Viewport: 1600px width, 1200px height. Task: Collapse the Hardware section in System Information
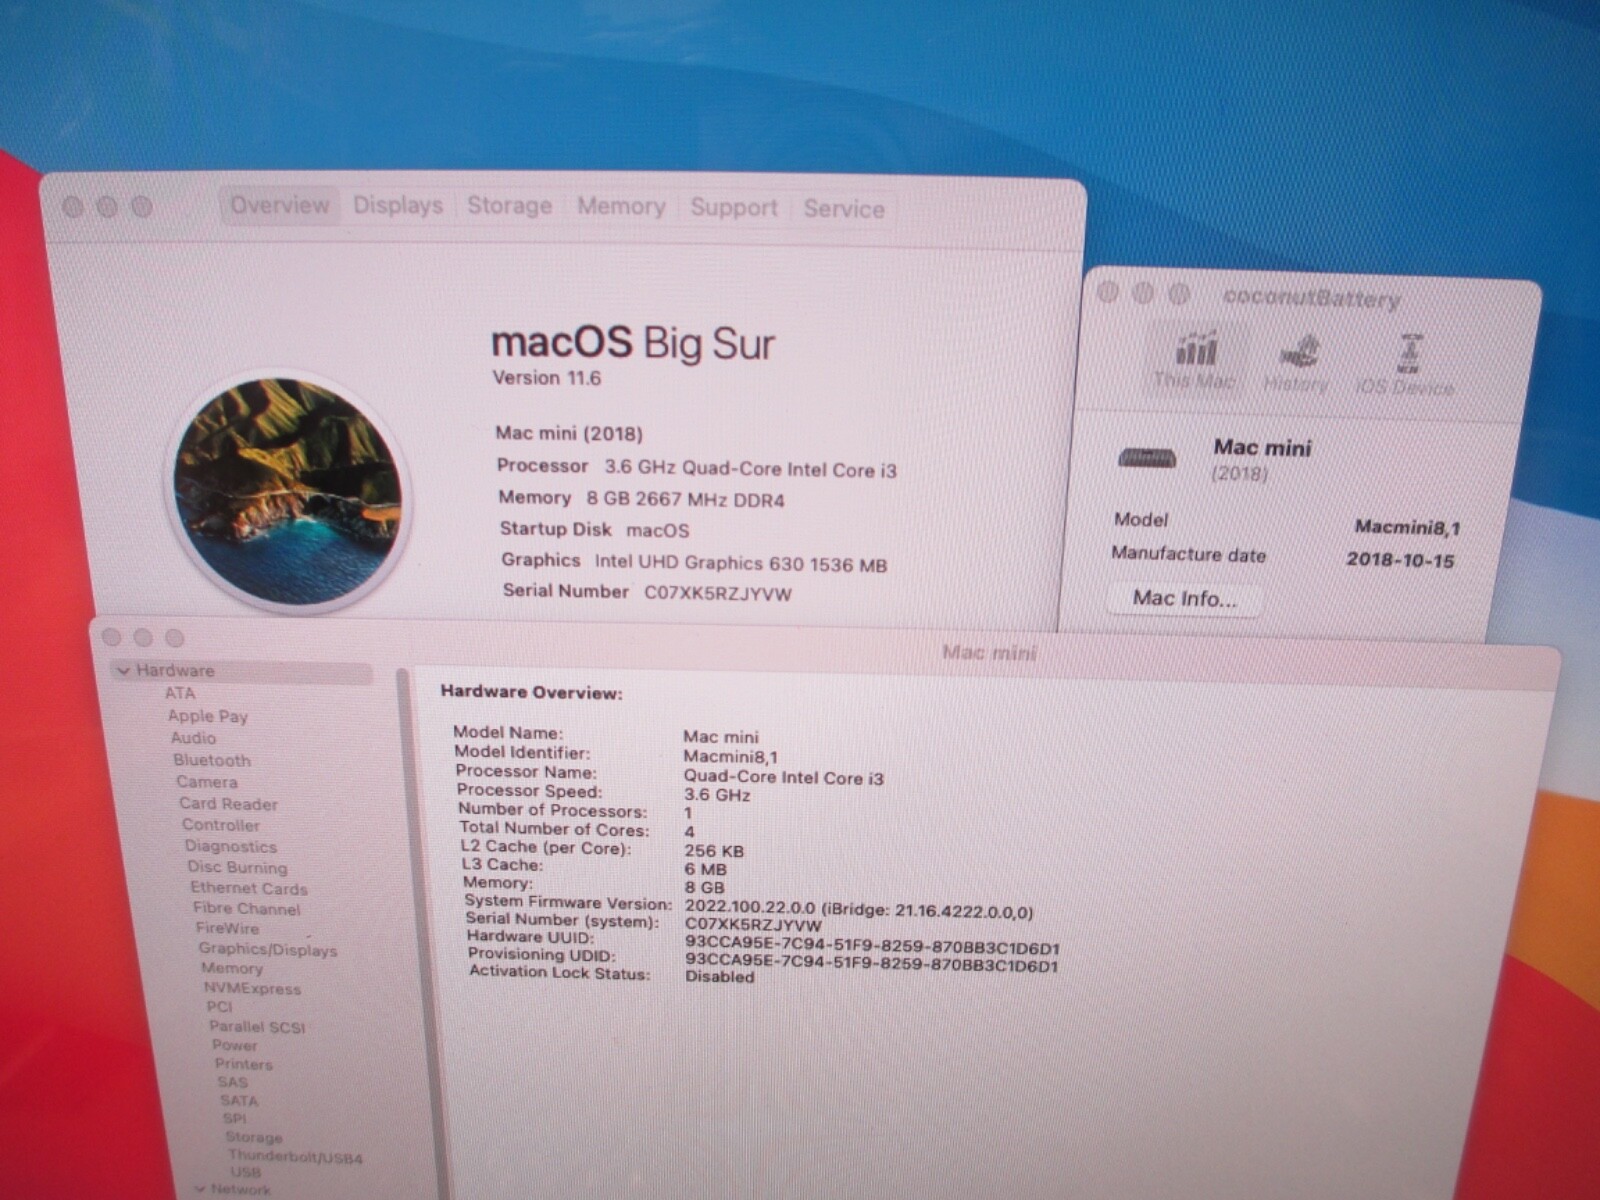[x=124, y=671]
